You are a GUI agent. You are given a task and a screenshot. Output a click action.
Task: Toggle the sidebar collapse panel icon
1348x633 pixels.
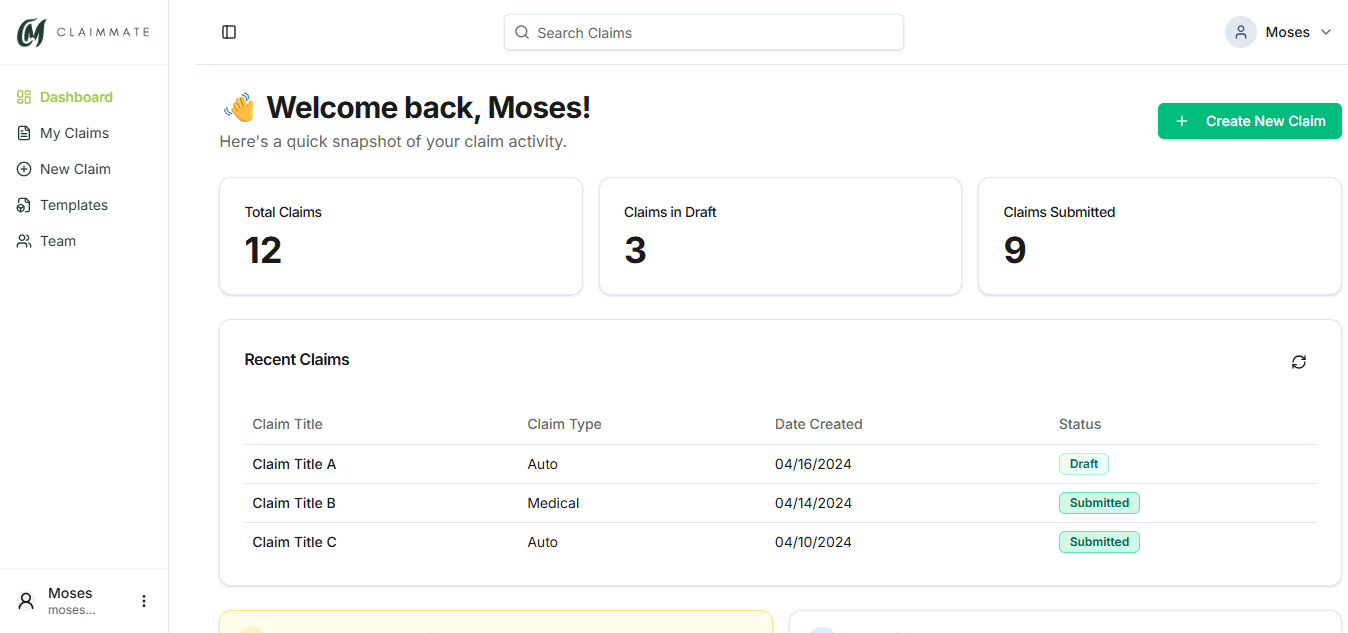coord(229,31)
